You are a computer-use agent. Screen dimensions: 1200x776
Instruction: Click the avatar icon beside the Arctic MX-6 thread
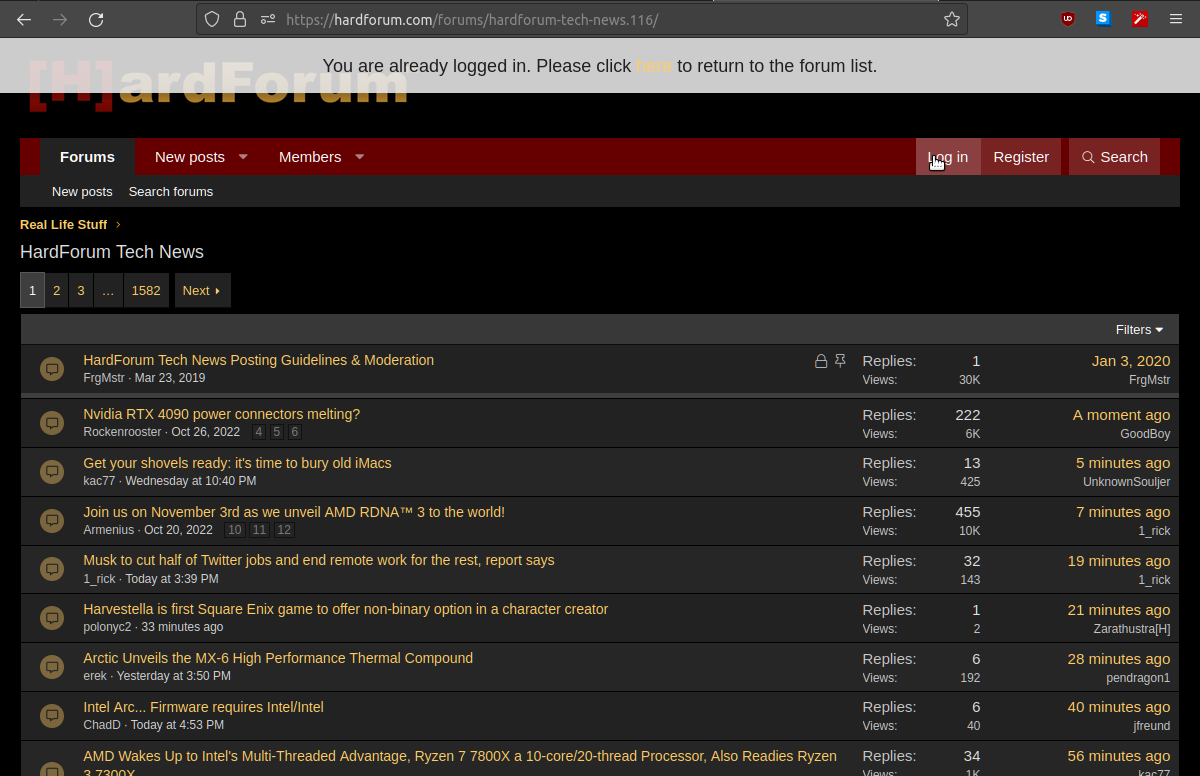click(x=52, y=667)
